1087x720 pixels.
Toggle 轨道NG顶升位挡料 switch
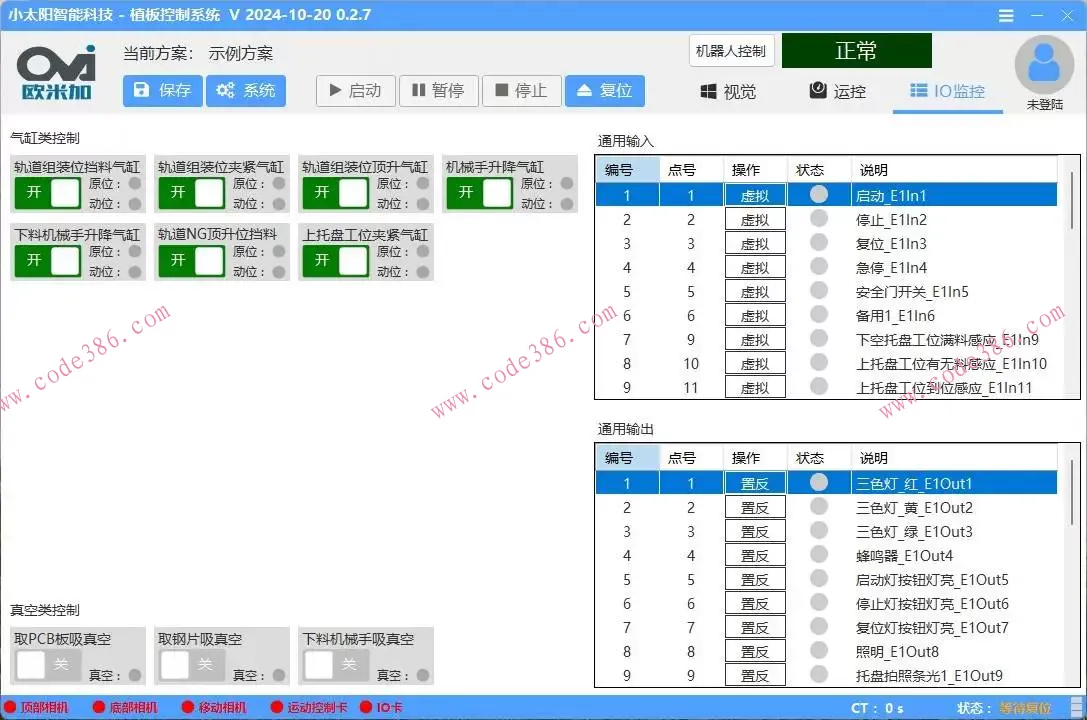click(x=192, y=261)
